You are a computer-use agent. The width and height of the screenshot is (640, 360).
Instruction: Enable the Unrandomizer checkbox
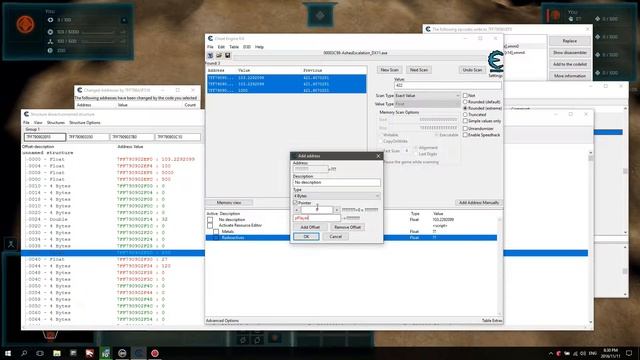[465, 129]
